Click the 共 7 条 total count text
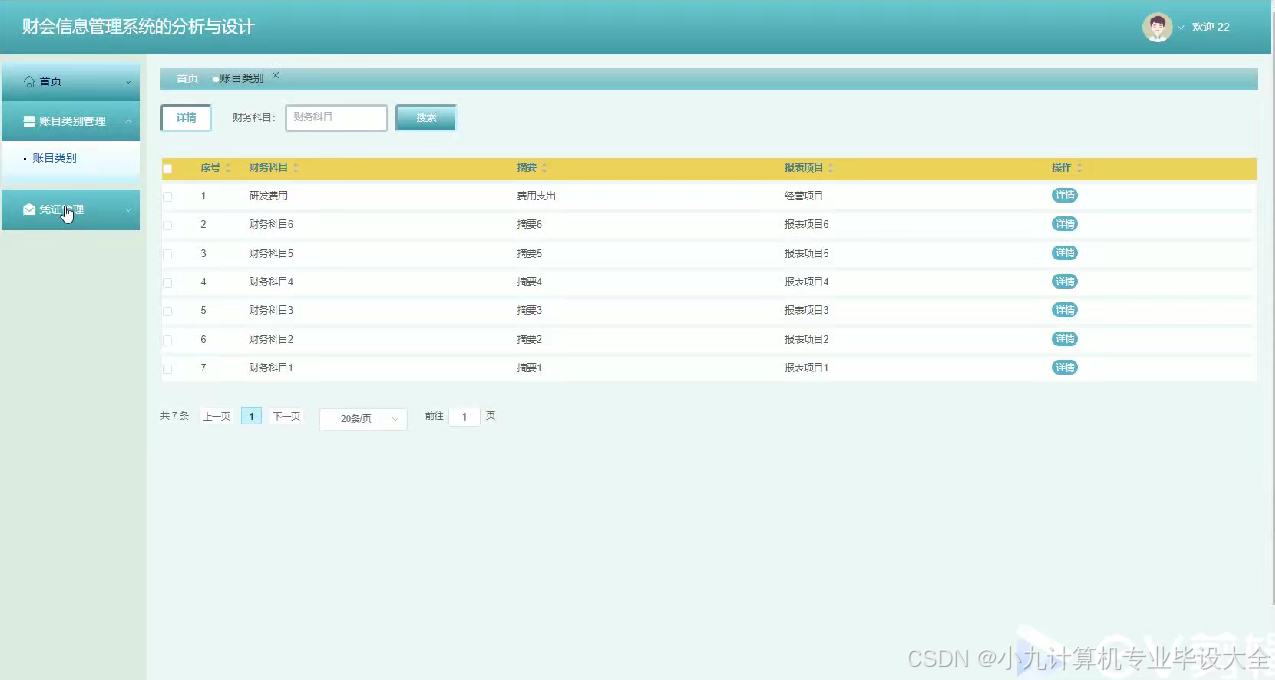 click(x=174, y=416)
